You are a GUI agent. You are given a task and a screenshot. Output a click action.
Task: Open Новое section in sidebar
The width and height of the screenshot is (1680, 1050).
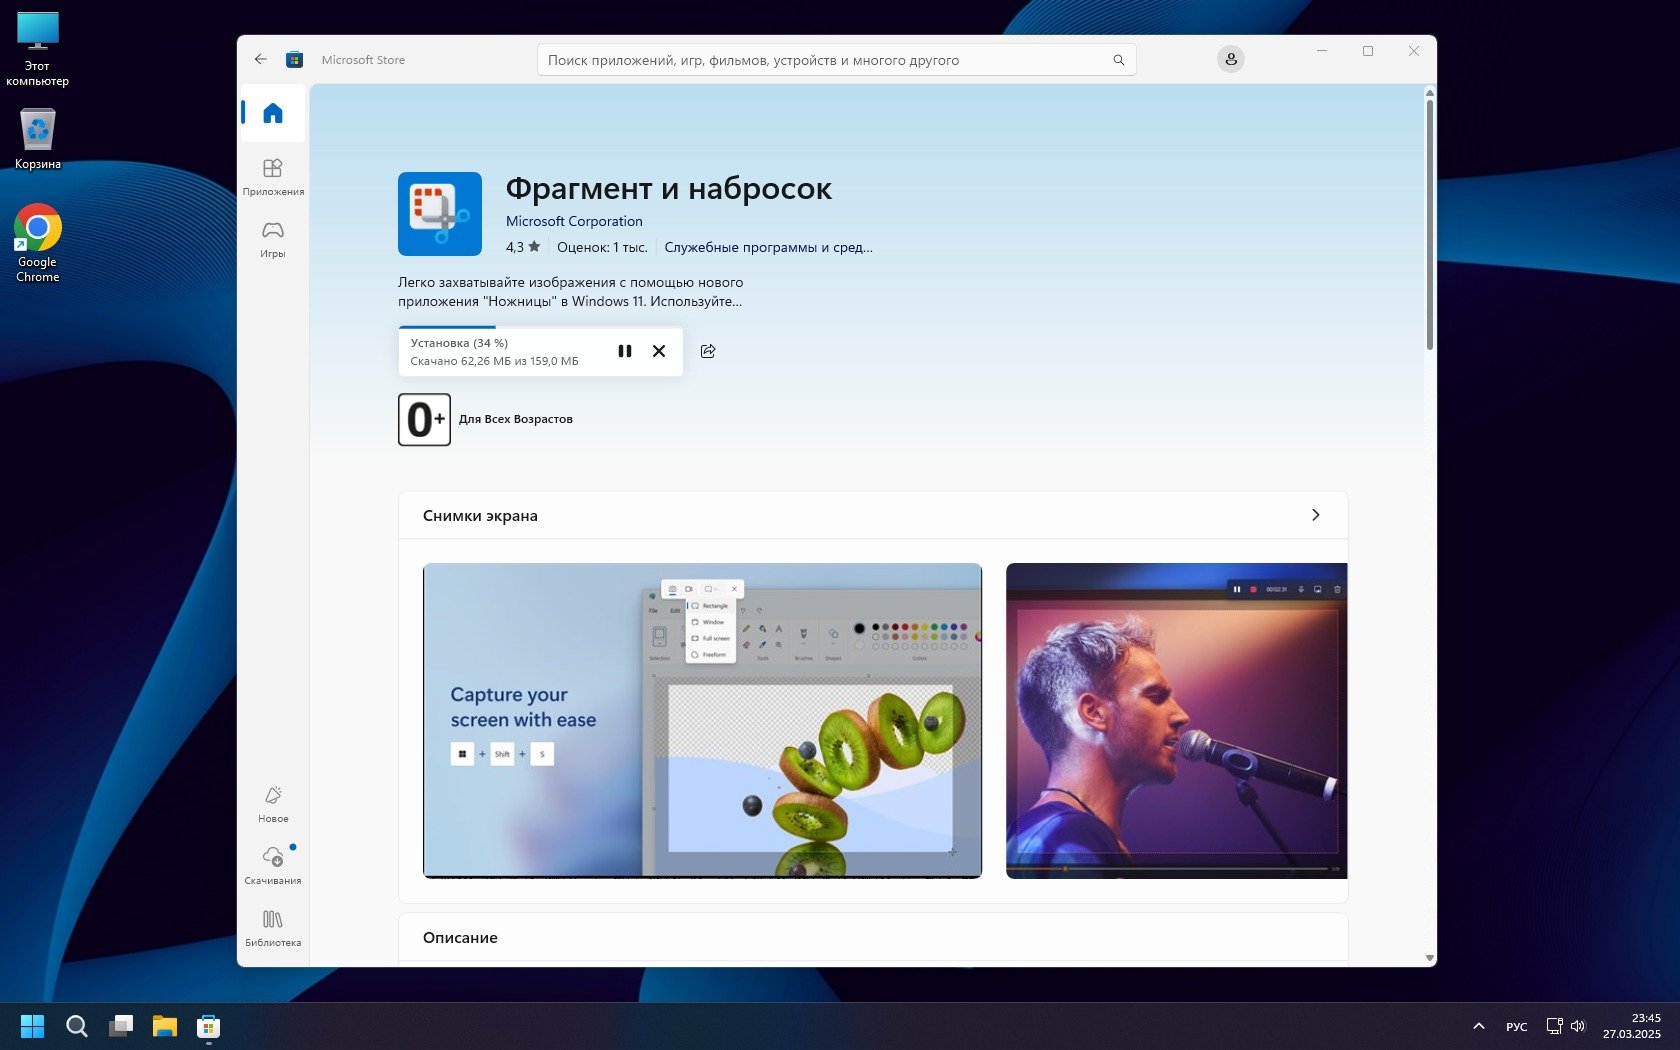click(273, 804)
